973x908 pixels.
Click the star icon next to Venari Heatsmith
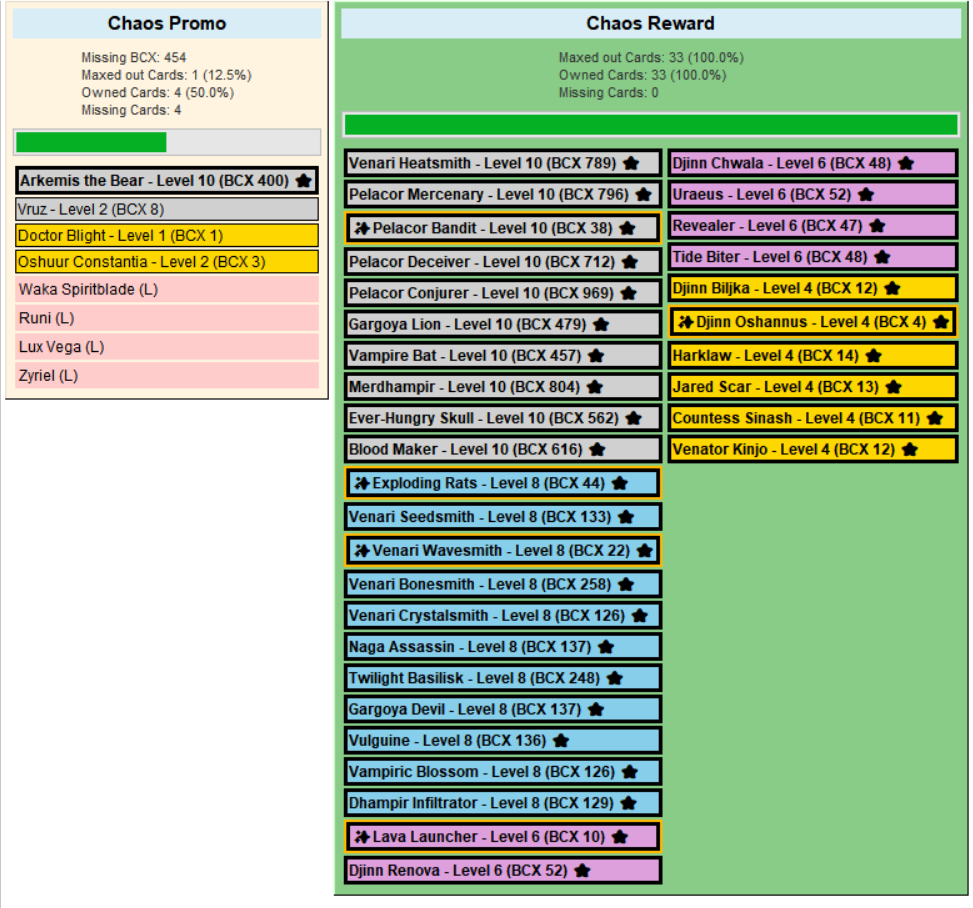[631, 163]
